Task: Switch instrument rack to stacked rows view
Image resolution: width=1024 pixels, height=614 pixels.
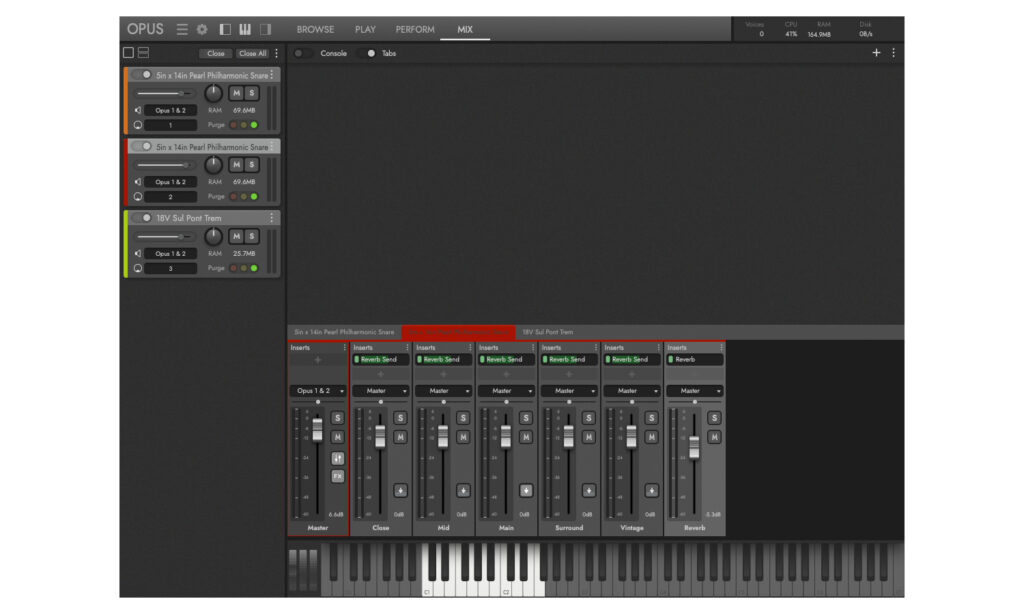Action: coord(144,53)
